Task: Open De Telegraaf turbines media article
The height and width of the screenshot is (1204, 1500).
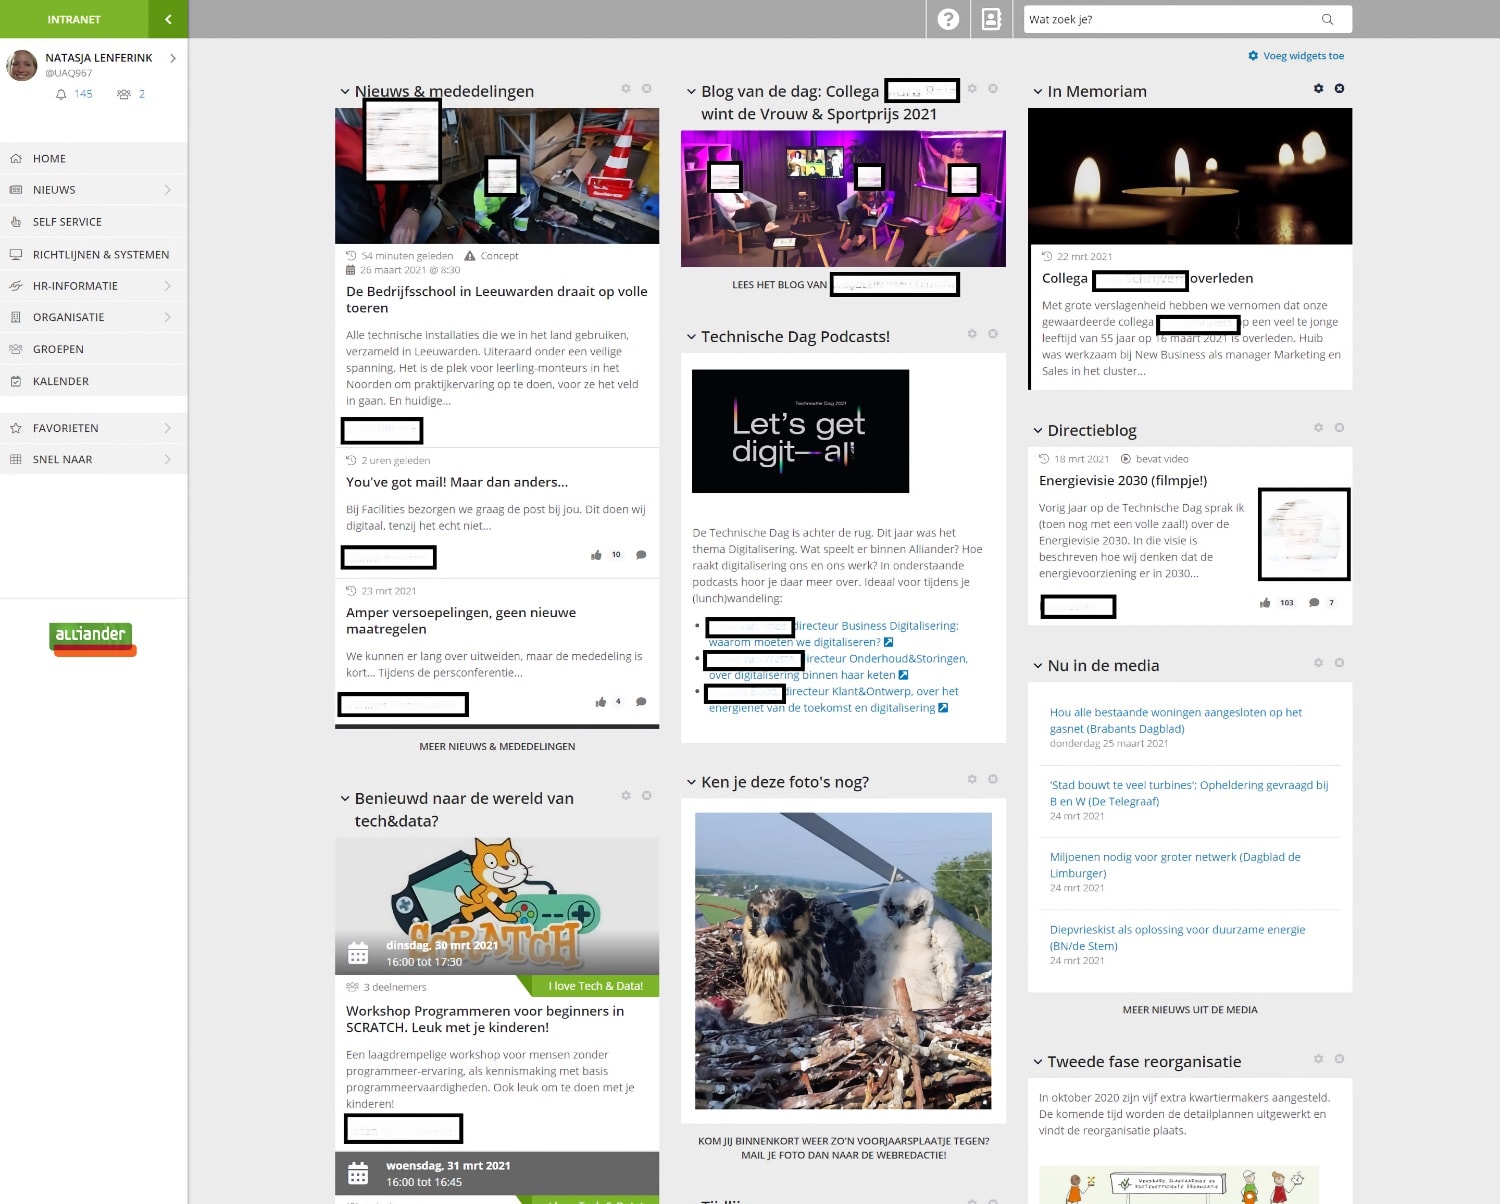Action: point(1189,793)
